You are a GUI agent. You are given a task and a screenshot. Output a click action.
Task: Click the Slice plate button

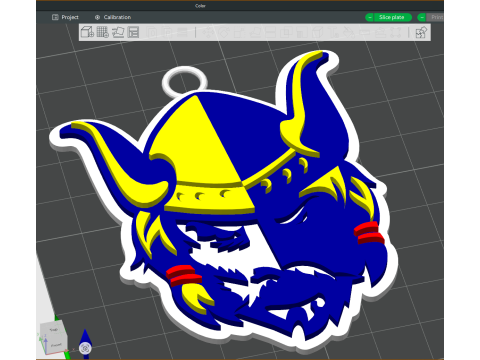pos(392,17)
